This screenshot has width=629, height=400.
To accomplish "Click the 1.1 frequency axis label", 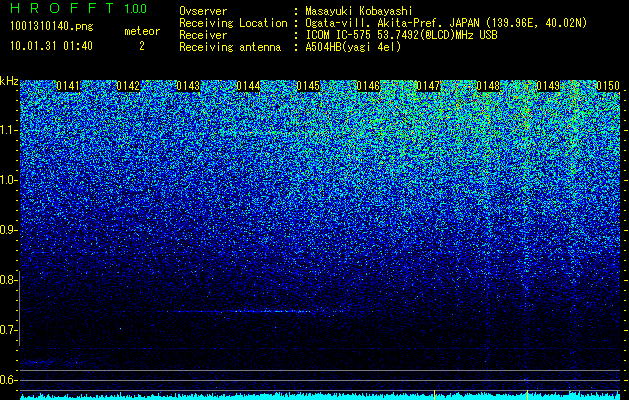I will [x=8, y=130].
